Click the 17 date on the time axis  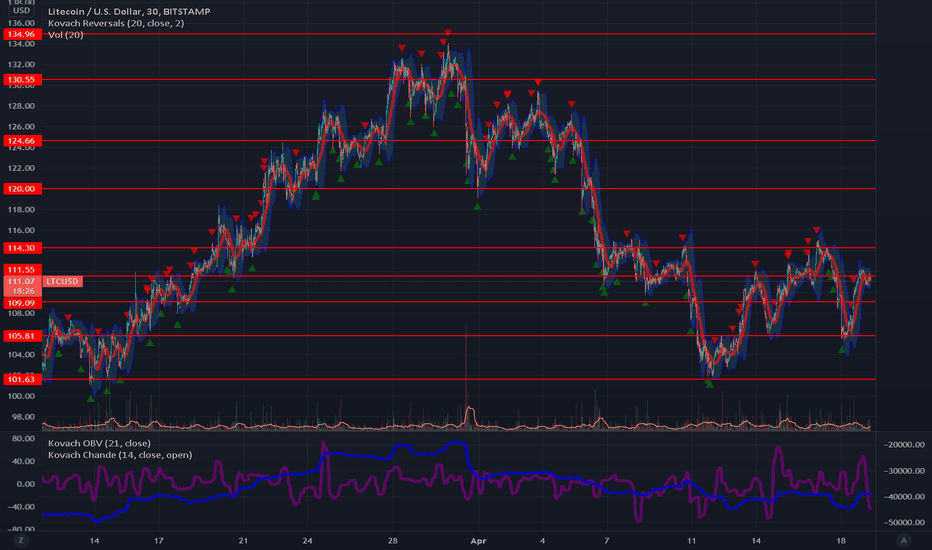pos(159,540)
